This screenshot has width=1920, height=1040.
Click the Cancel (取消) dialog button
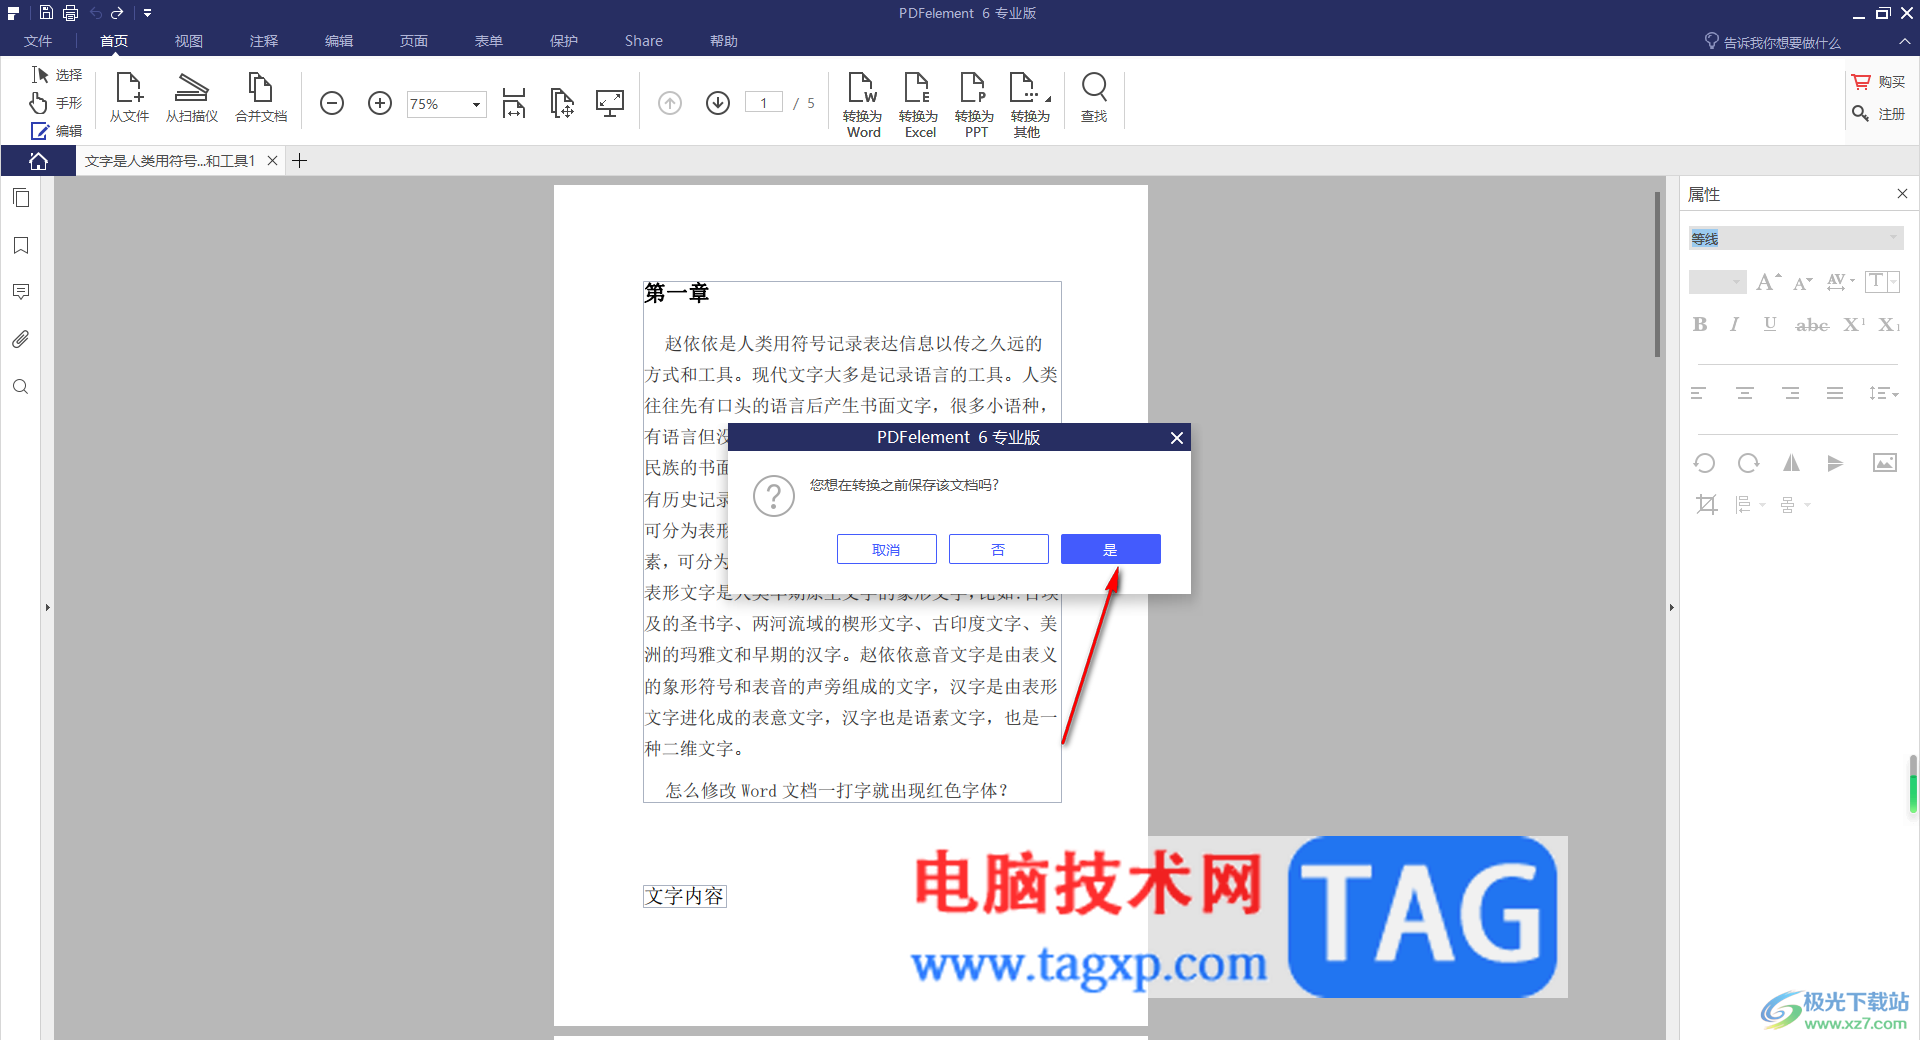(886, 549)
